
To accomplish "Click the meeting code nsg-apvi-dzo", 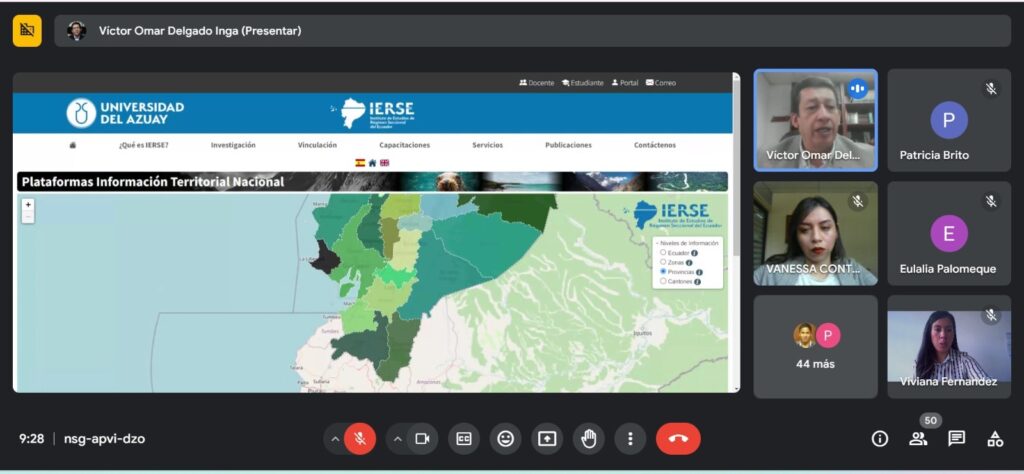I will [104, 439].
